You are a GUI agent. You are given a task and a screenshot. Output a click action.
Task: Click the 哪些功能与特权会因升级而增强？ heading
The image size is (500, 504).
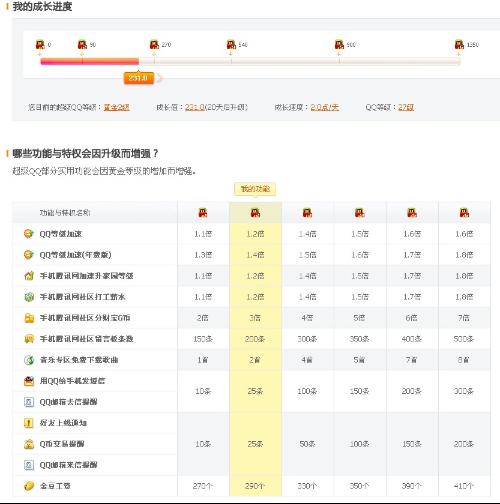click(x=85, y=154)
